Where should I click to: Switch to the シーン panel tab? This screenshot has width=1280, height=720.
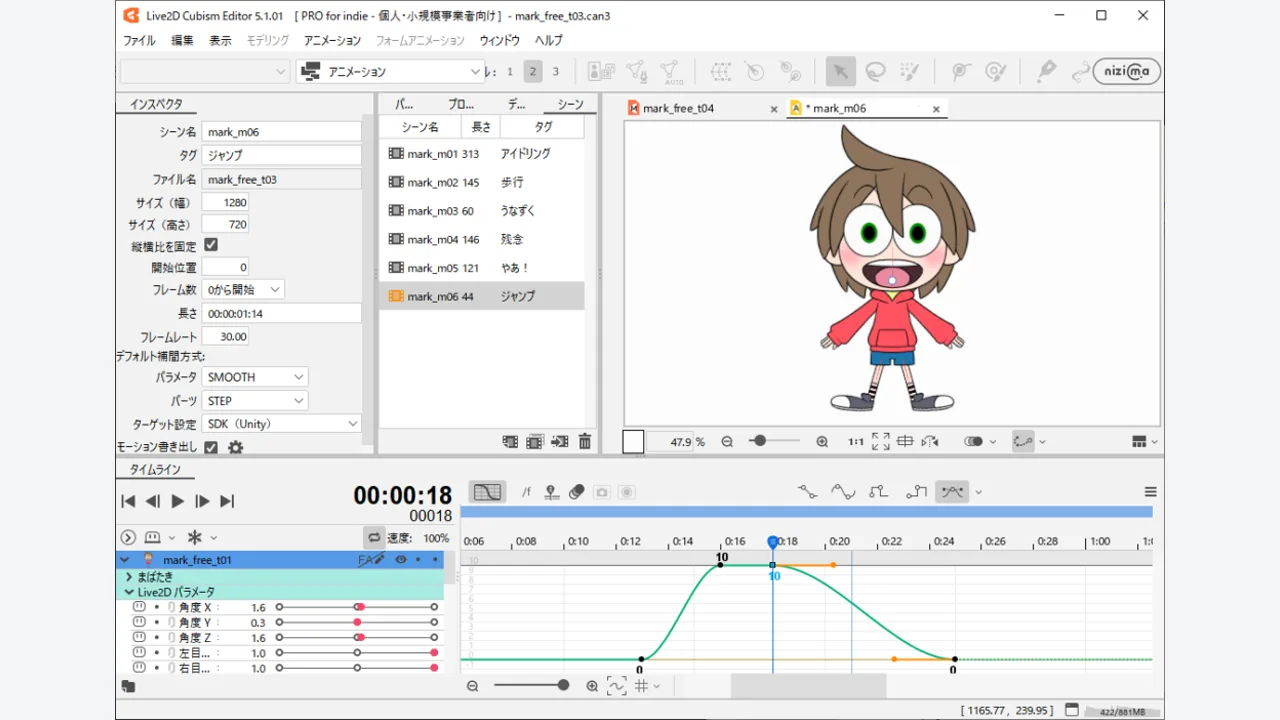point(570,104)
